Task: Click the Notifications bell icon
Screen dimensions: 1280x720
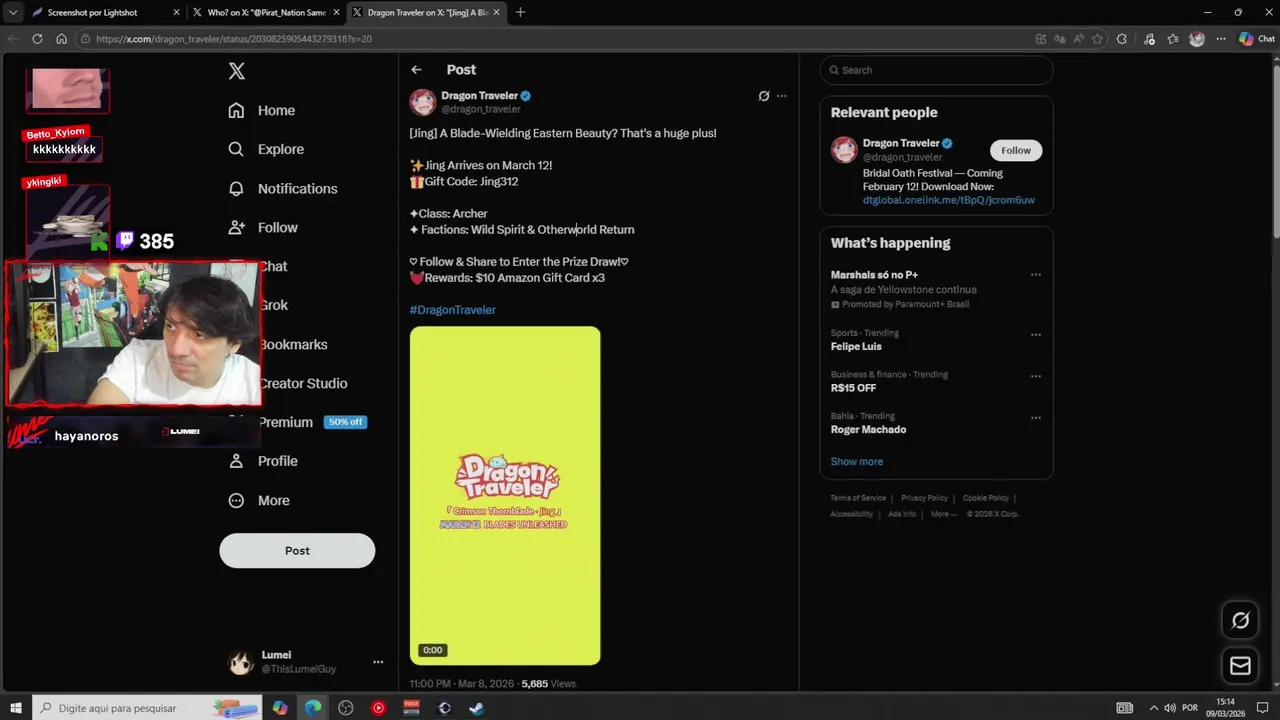Action: pos(236,188)
